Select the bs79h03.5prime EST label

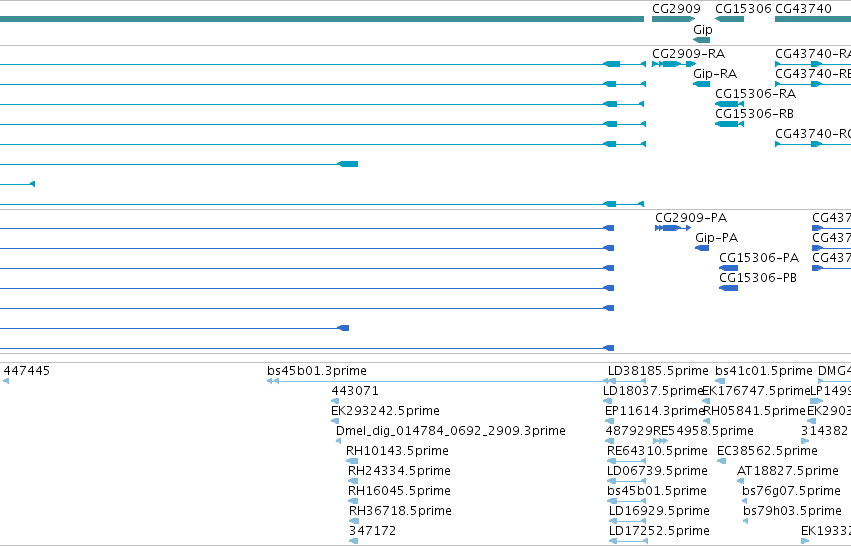pyautogui.click(x=792, y=511)
